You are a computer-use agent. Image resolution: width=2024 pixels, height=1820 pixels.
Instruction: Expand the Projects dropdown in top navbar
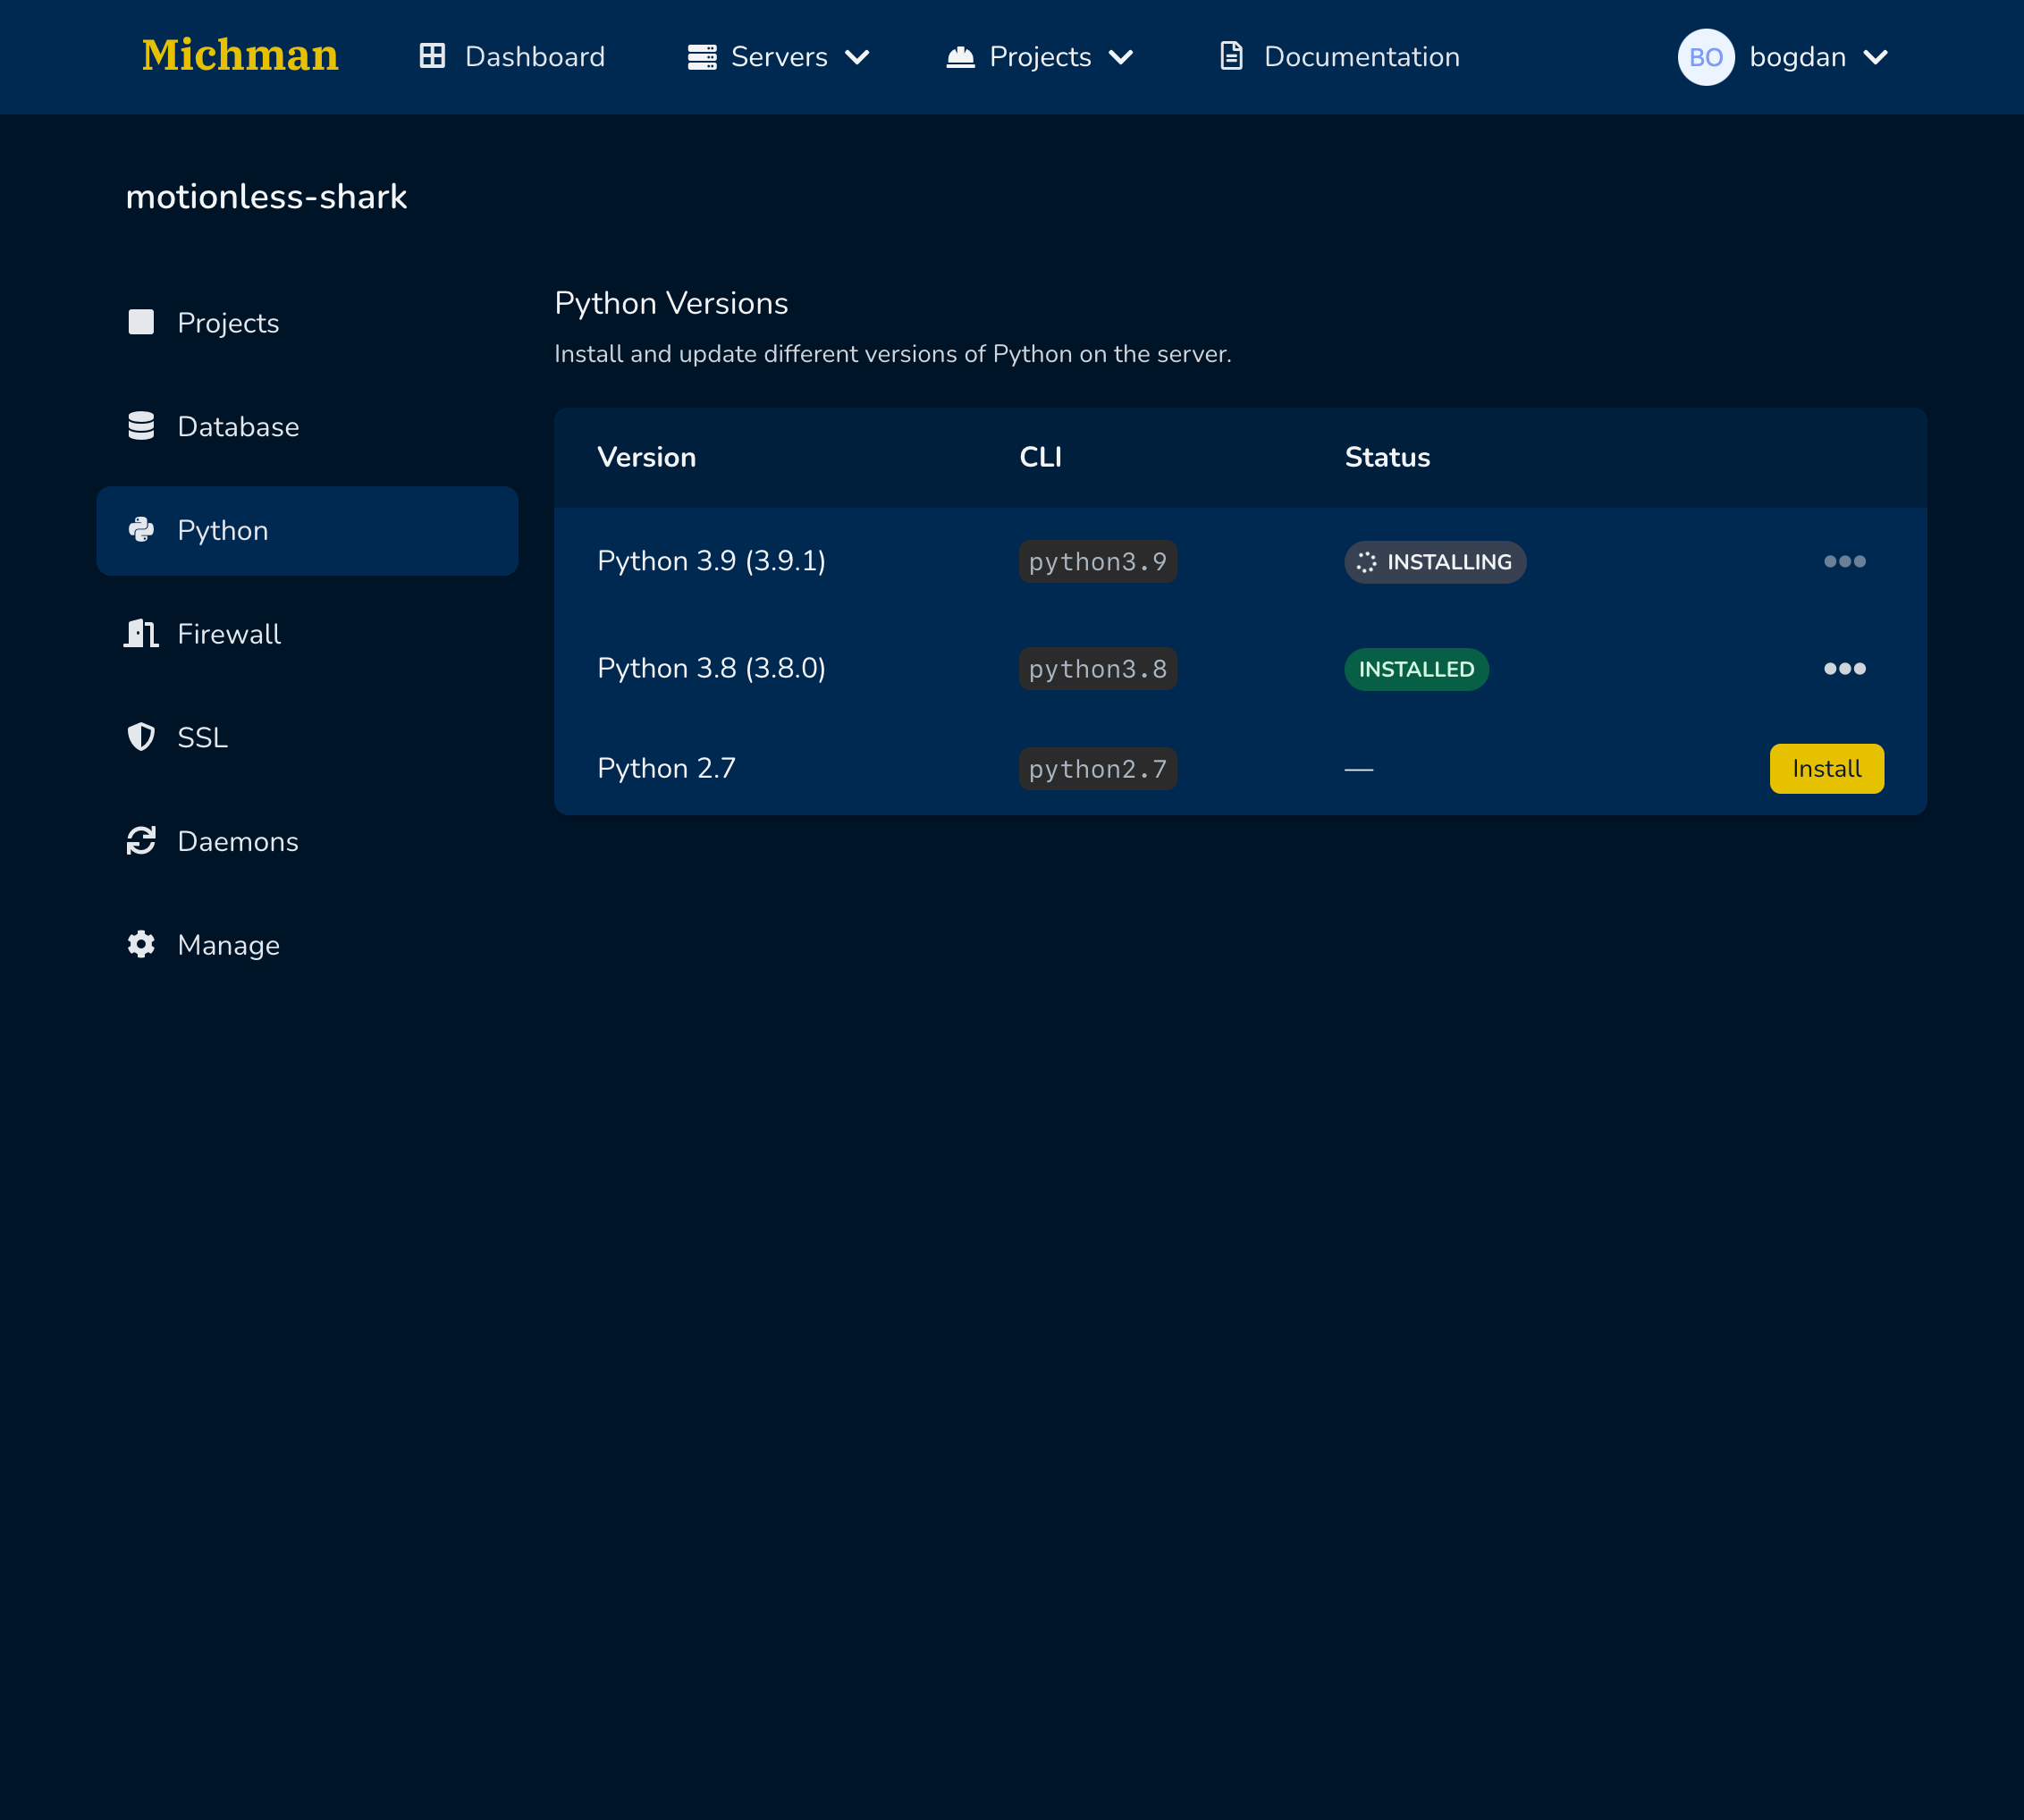[1121, 57]
